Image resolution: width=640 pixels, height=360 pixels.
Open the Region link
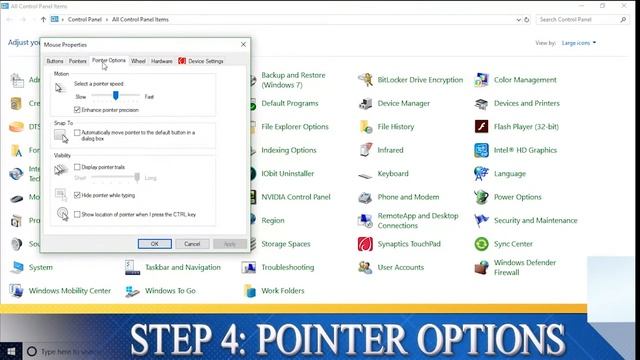[273, 221]
